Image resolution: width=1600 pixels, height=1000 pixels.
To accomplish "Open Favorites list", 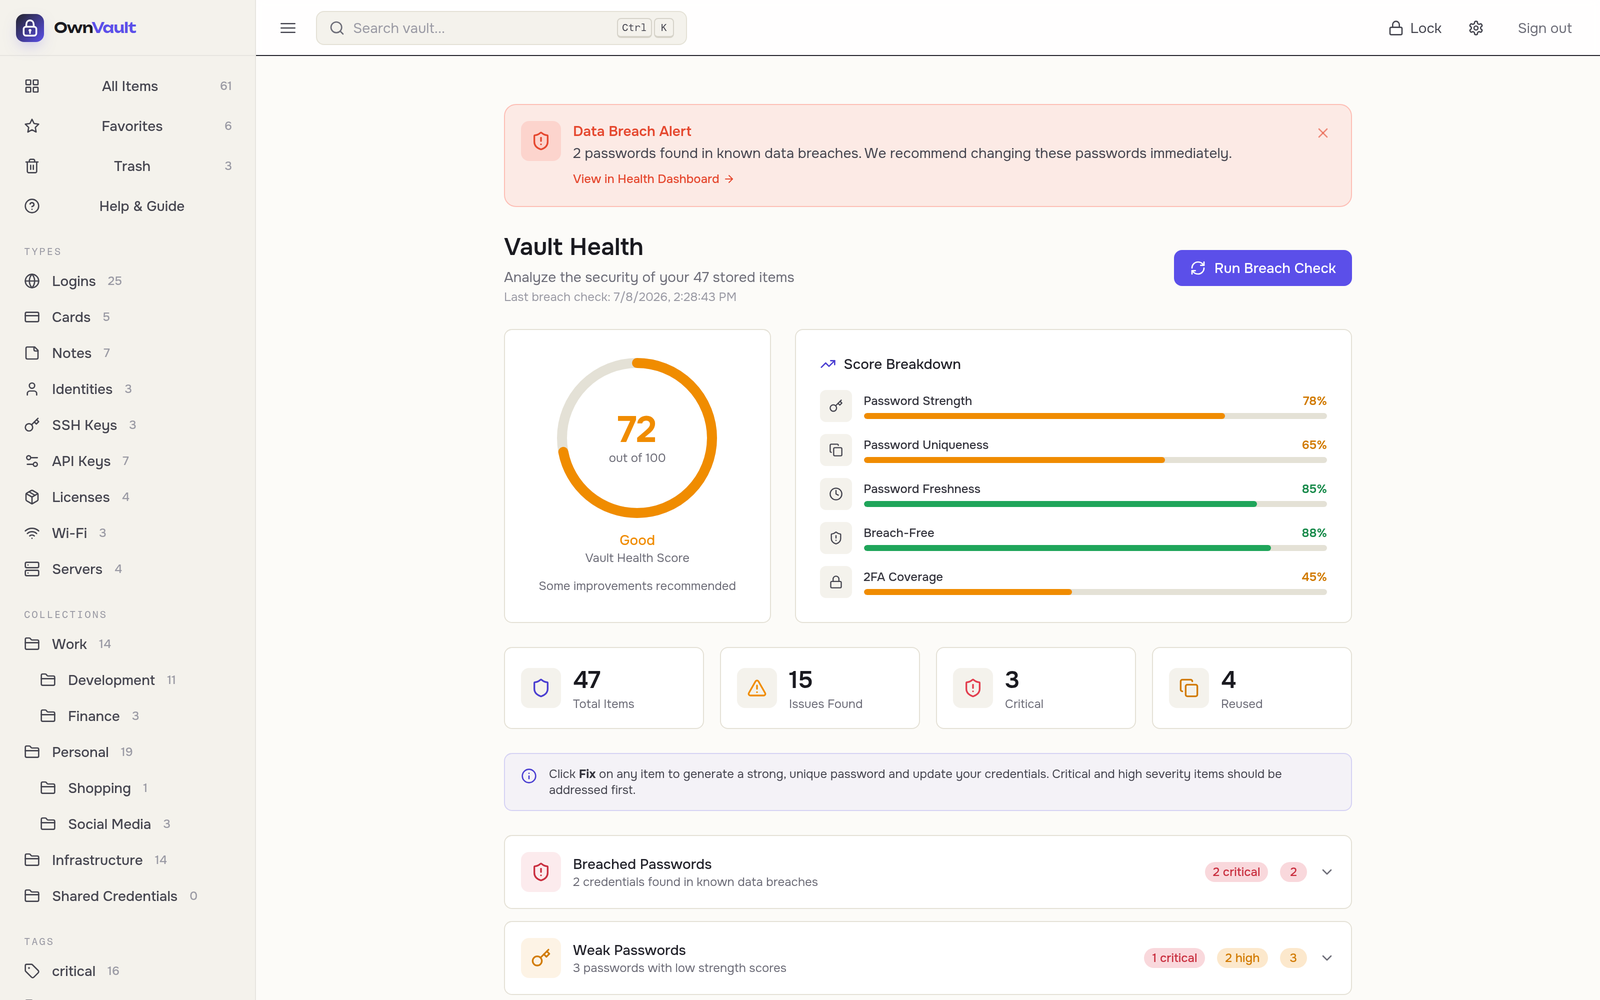I will tap(128, 126).
